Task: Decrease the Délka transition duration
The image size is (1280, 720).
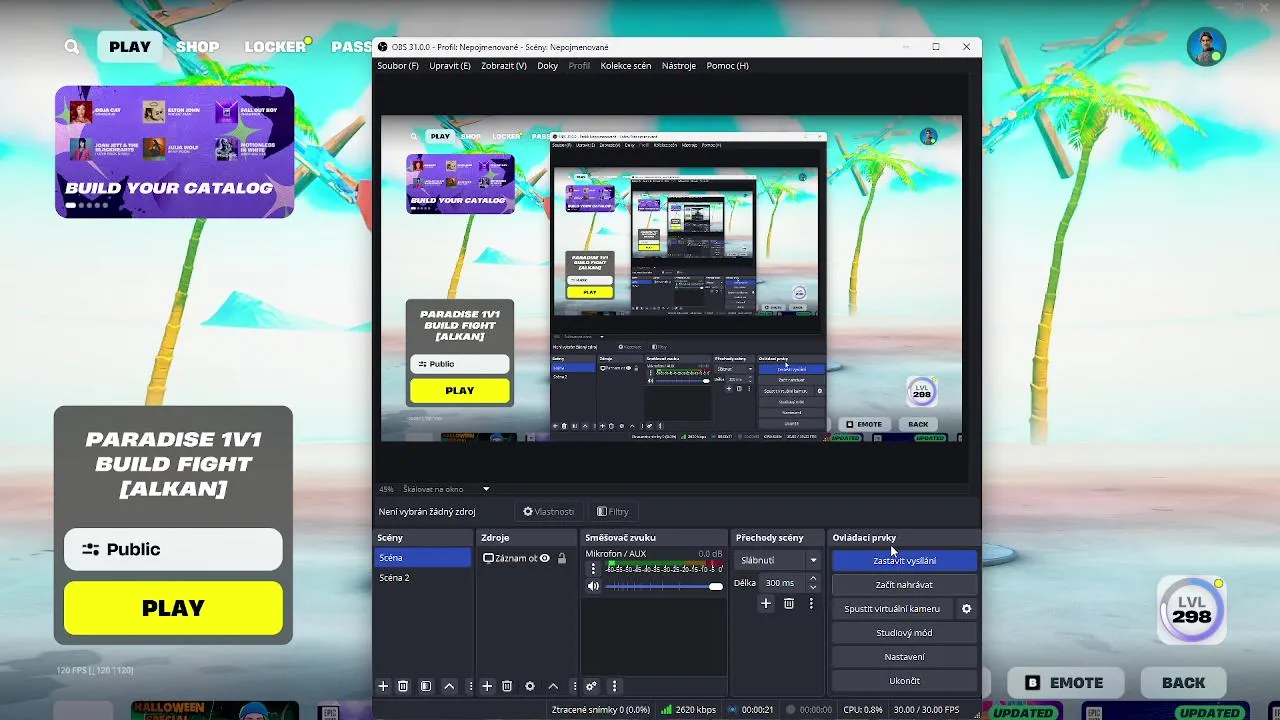Action: (812, 587)
